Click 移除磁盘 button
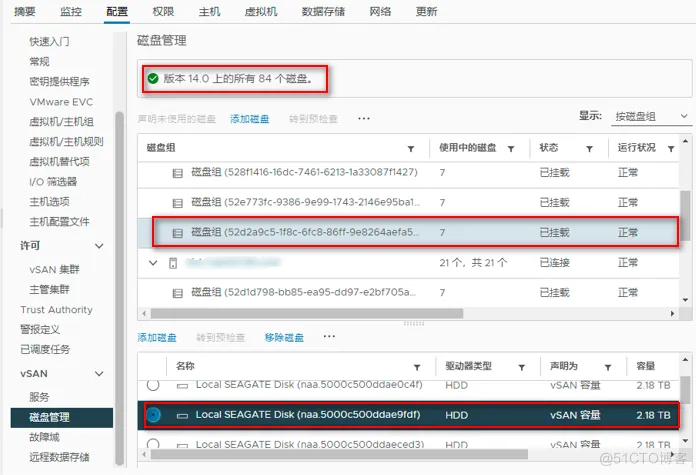Viewport: 696px width, 475px height. tap(285, 337)
